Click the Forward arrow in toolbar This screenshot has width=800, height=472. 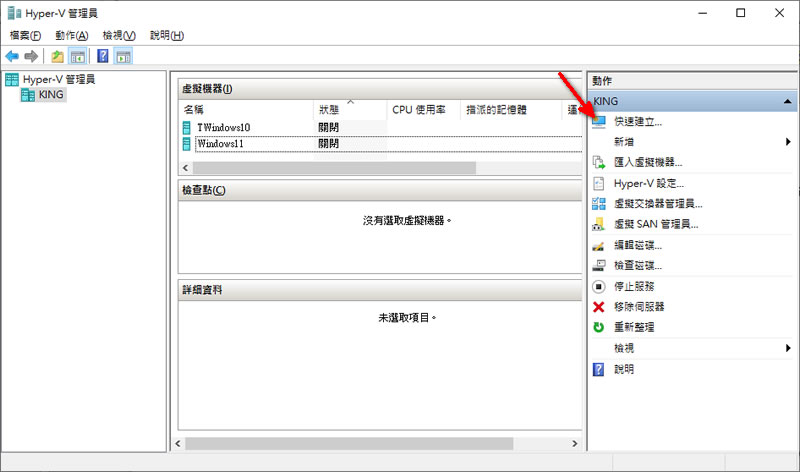[x=31, y=56]
